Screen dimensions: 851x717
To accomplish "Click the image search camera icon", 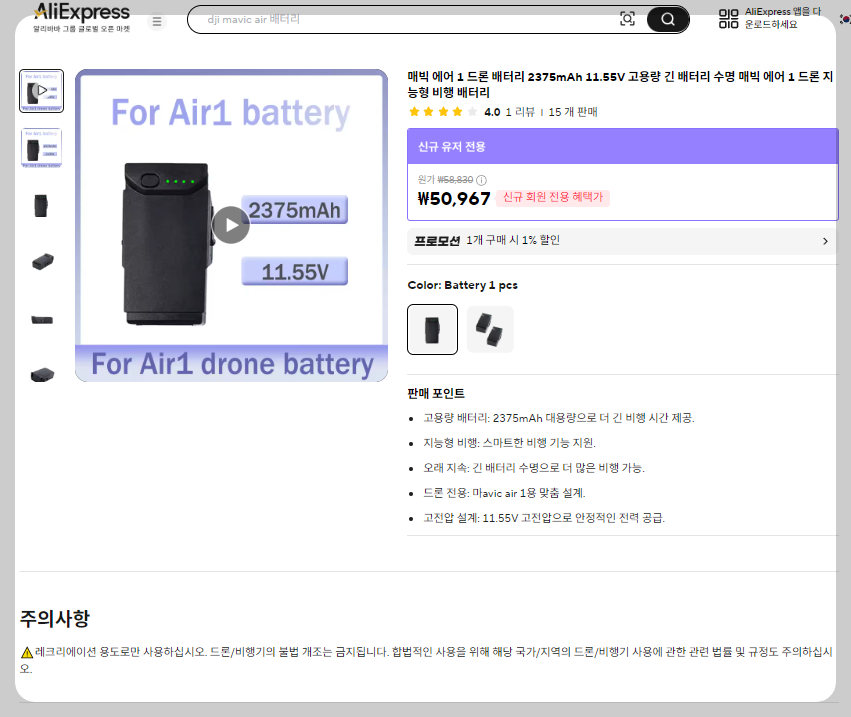I will click(627, 19).
